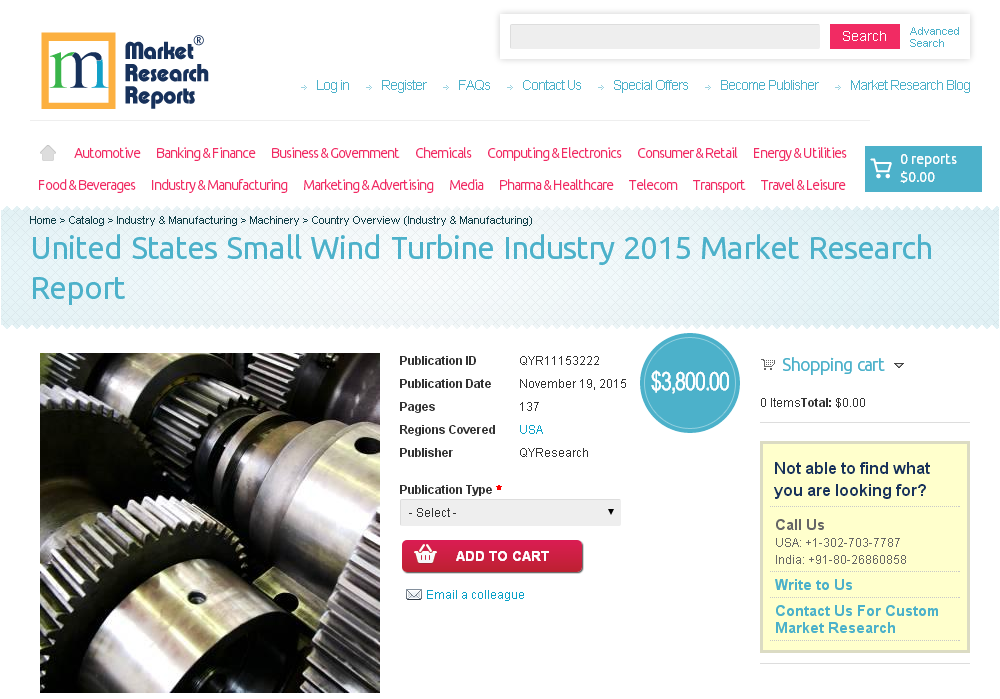Open the home icon in category bar

pos(48,153)
